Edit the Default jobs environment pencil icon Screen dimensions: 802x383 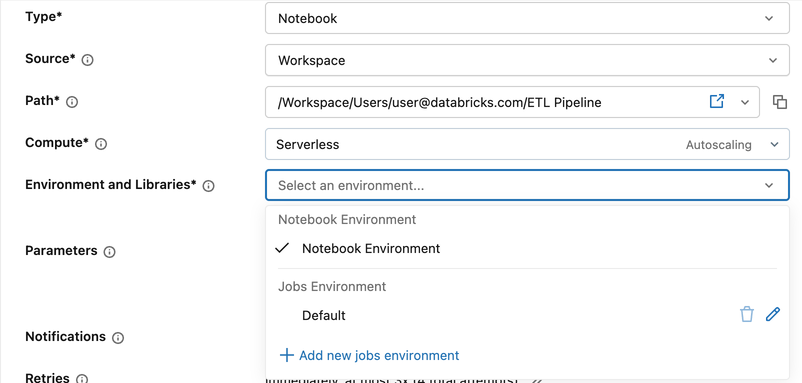772,314
